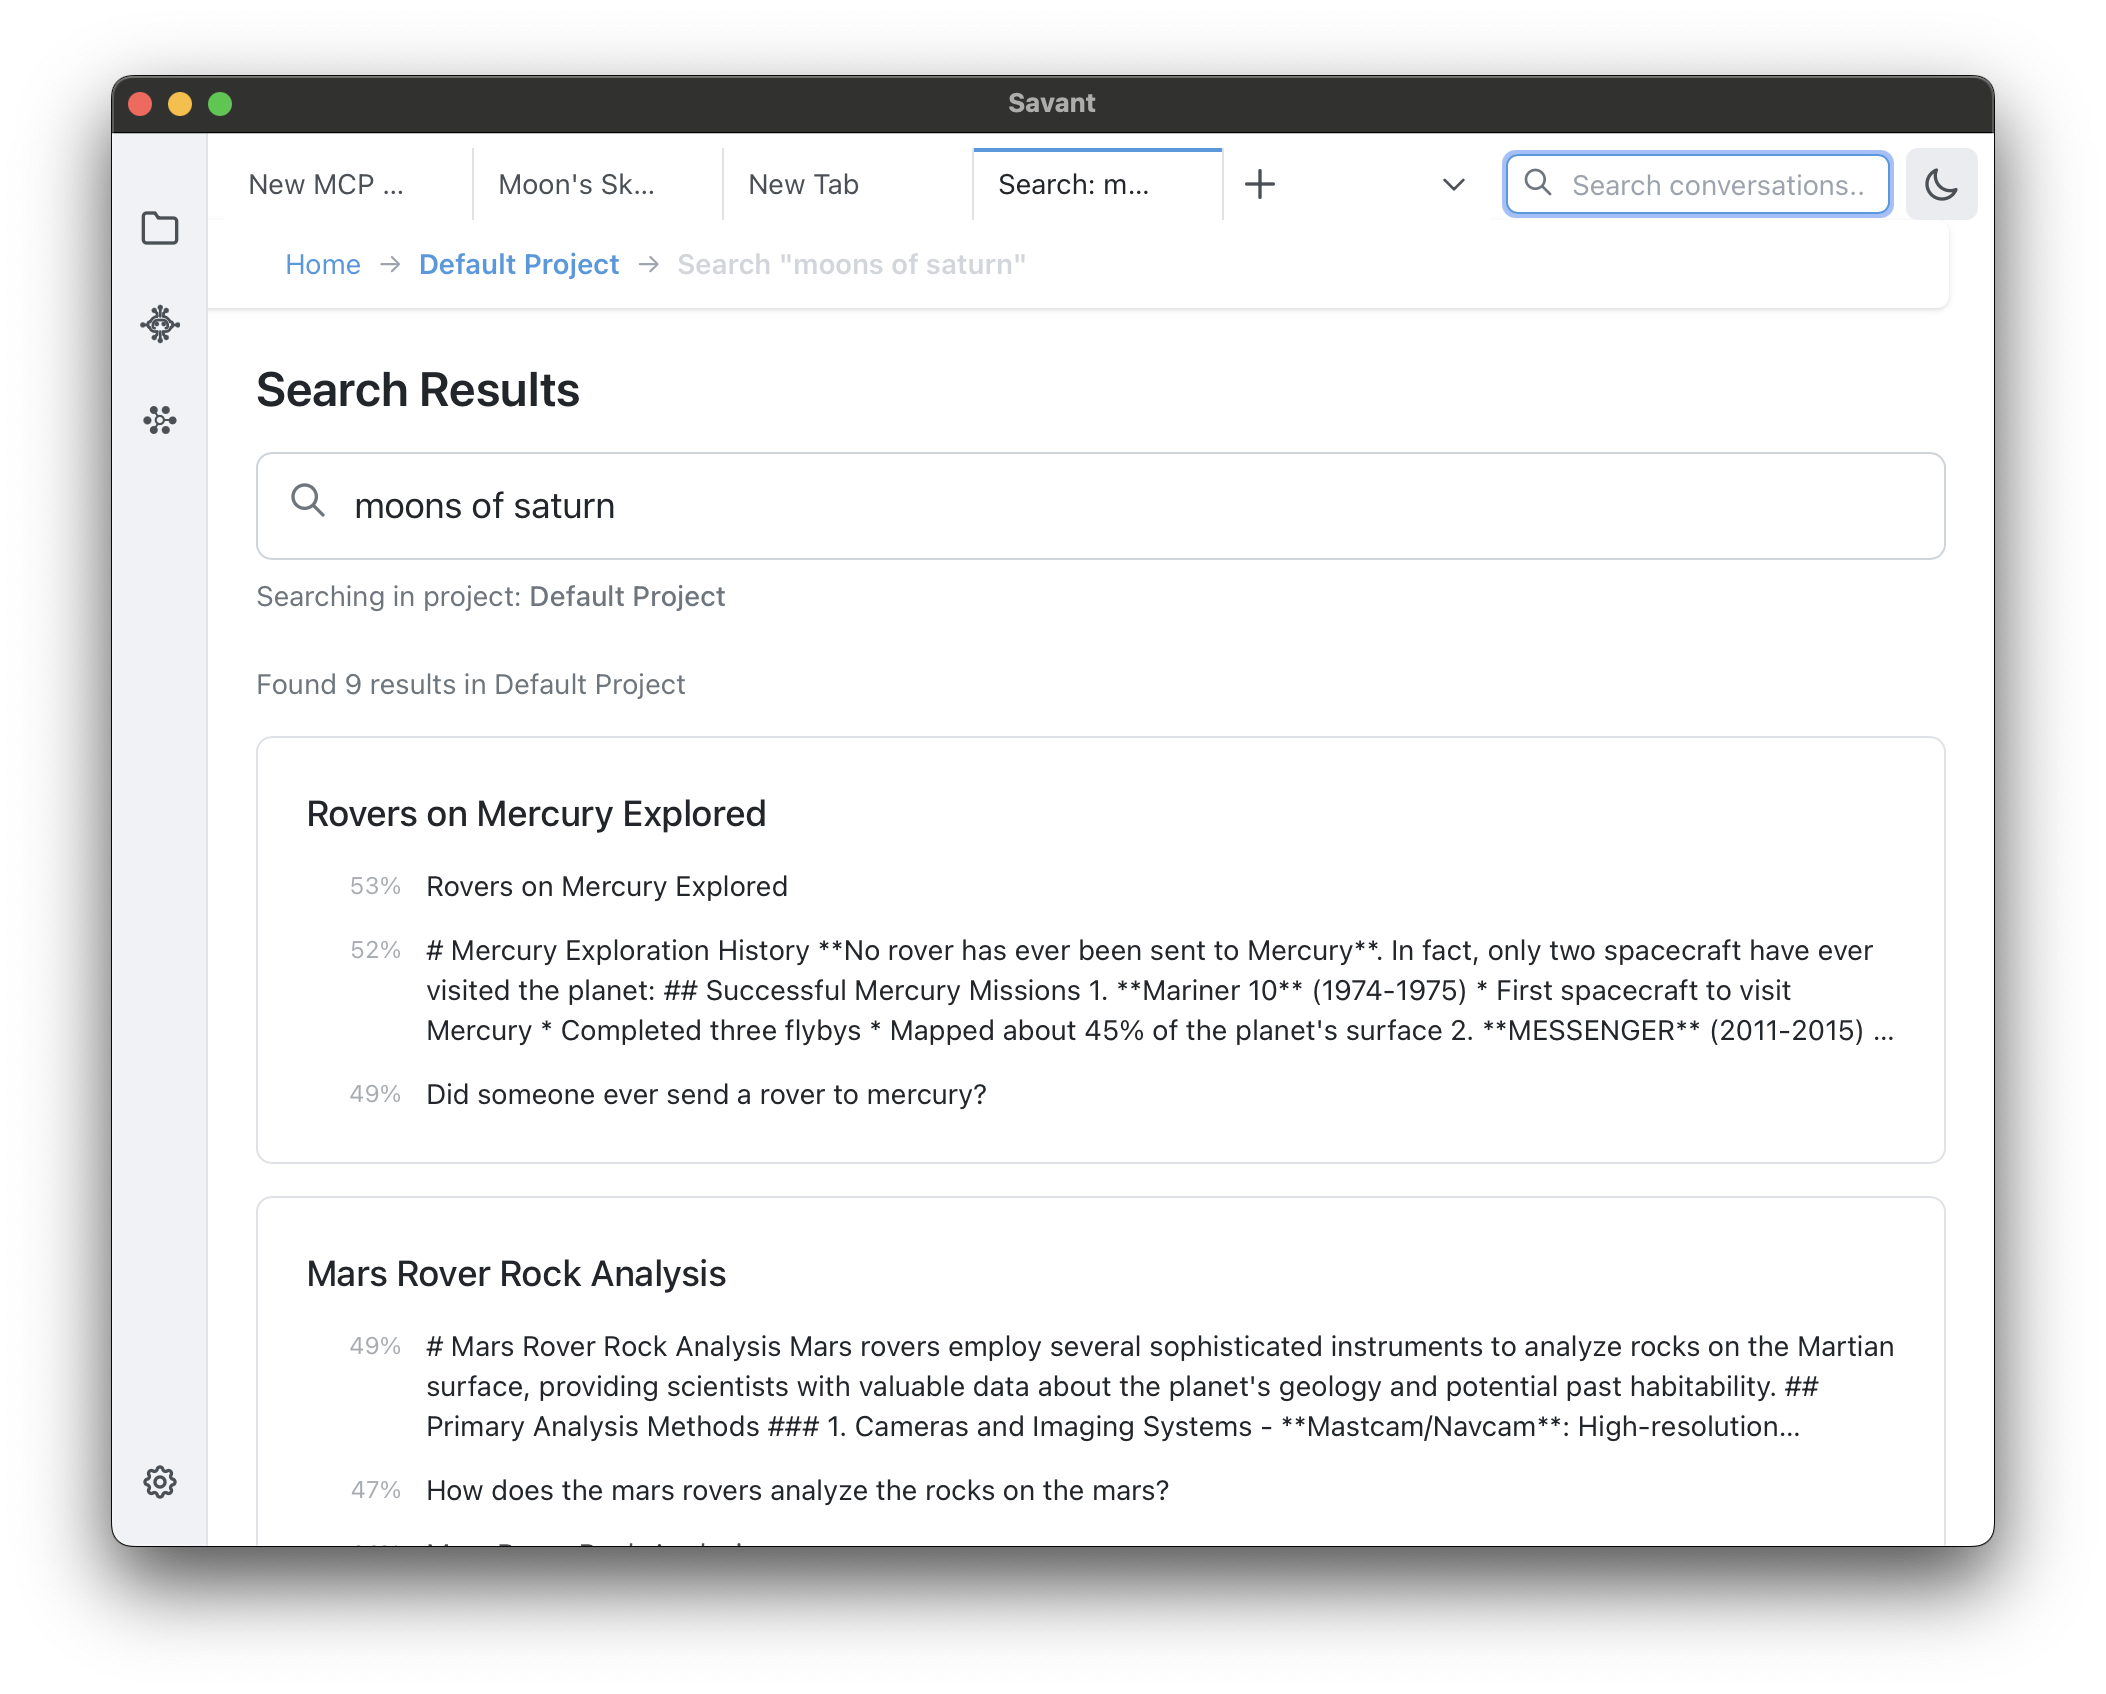
Task: Select the New Tab tab
Action: coord(803,185)
